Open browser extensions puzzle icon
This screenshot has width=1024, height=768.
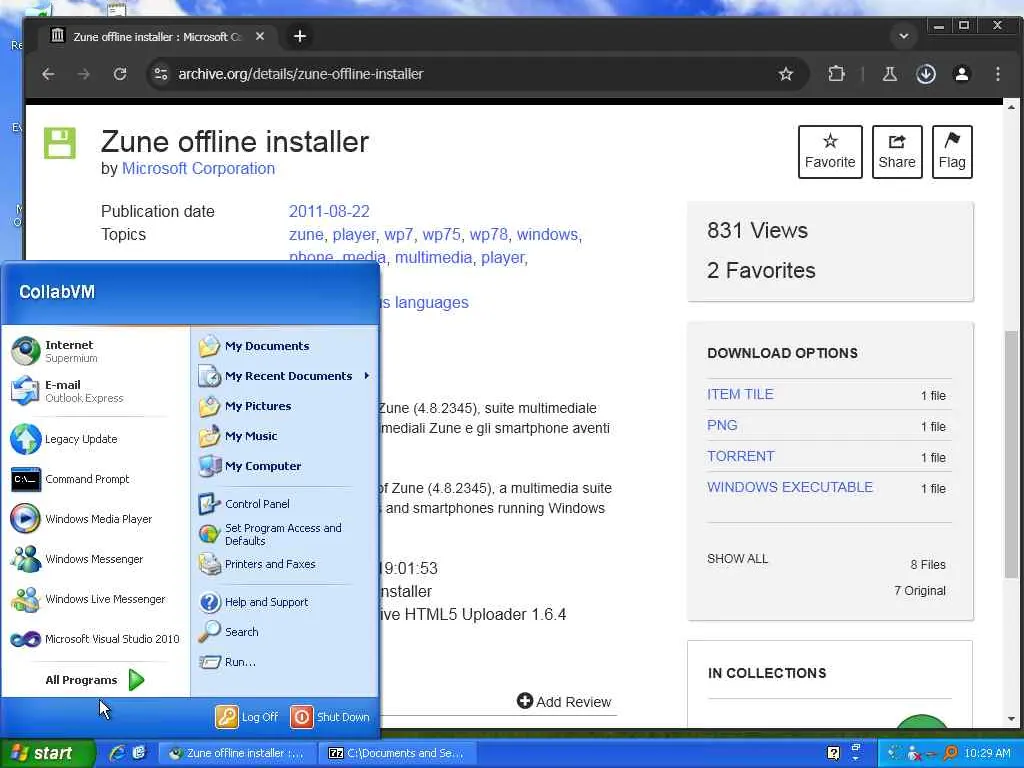pos(836,74)
